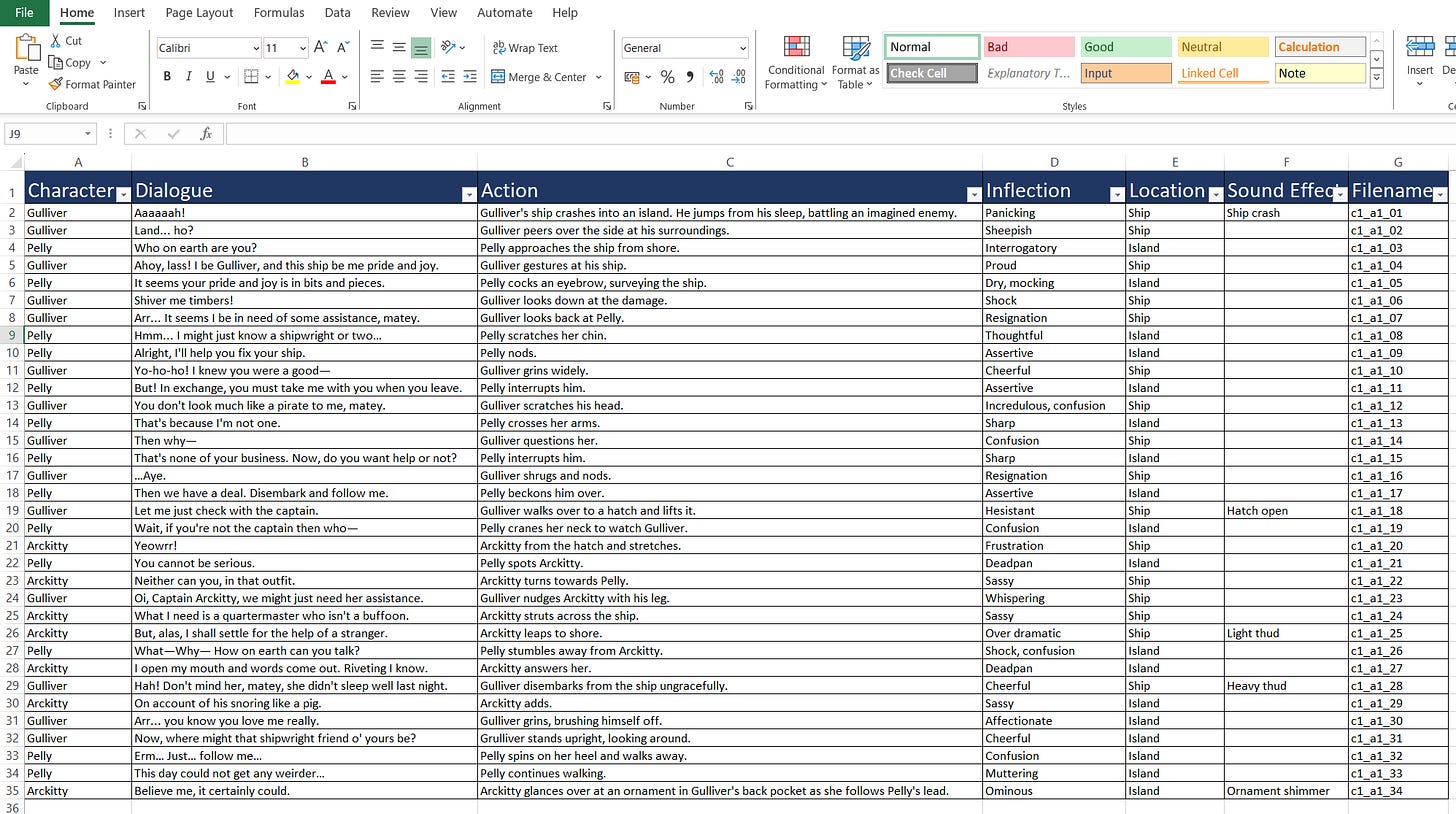The height and width of the screenshot is (814, 1456).
Task: Toggle underline formatting
Action: point(210,77)
